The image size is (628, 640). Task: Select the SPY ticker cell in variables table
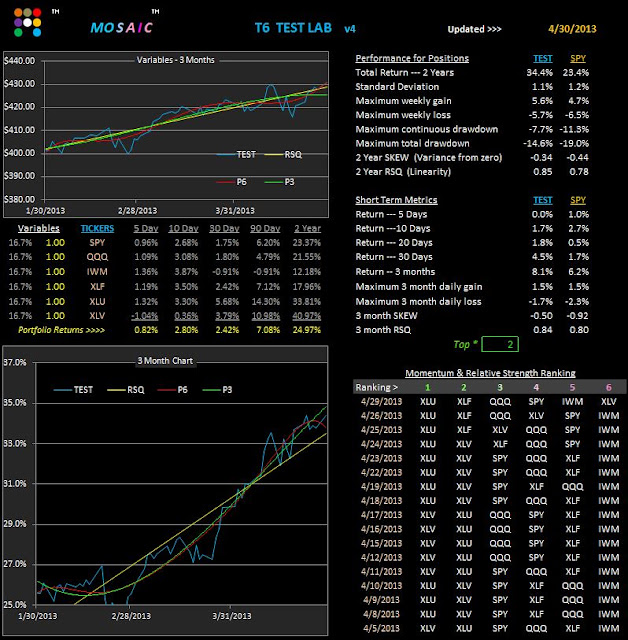[97, 242]
